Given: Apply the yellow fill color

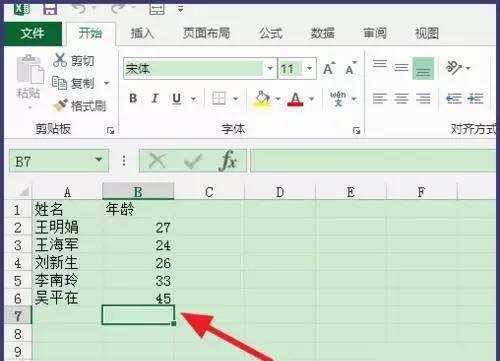Looking at the screenshot, I should 262,99.
